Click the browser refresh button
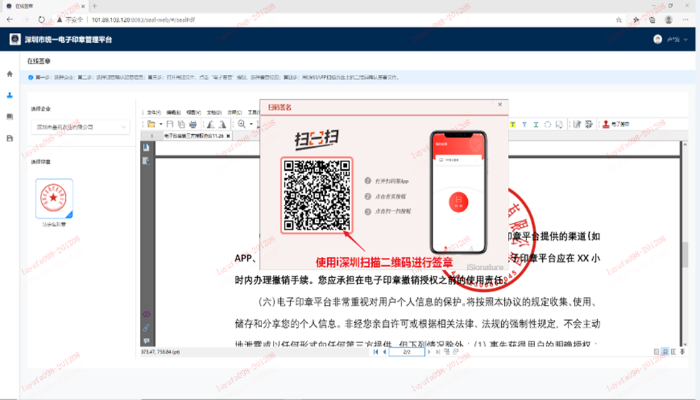 click(x=41, y=20)
